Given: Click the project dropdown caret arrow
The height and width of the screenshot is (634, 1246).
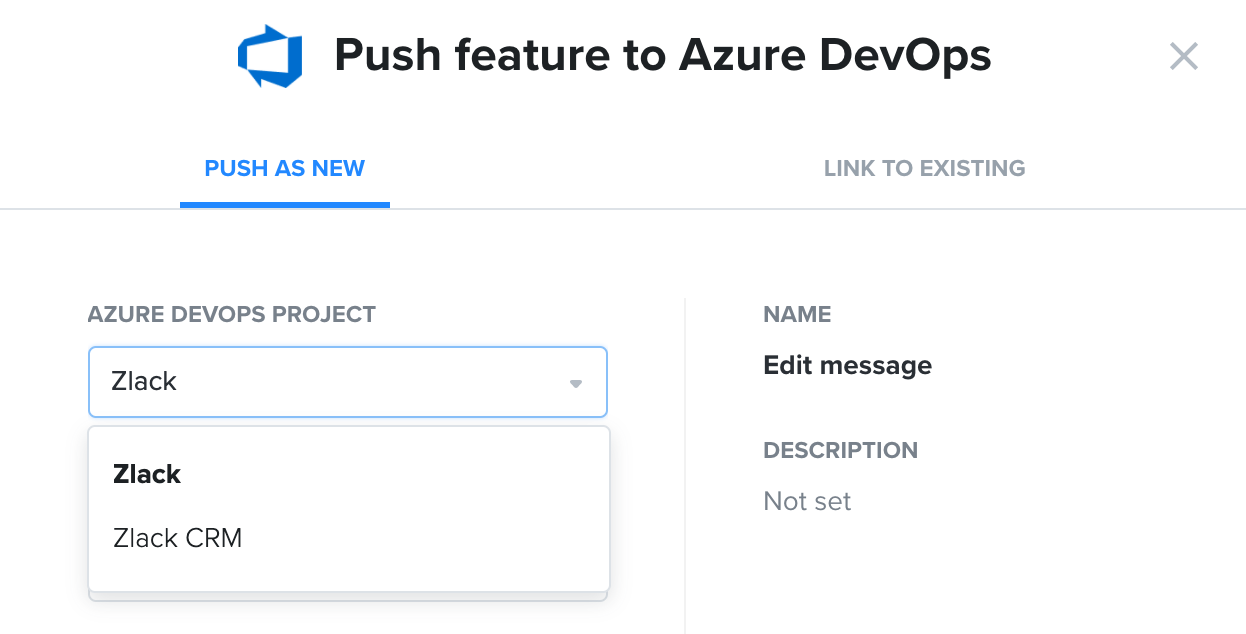Looking at the screenshot, I should coord(576,383).
